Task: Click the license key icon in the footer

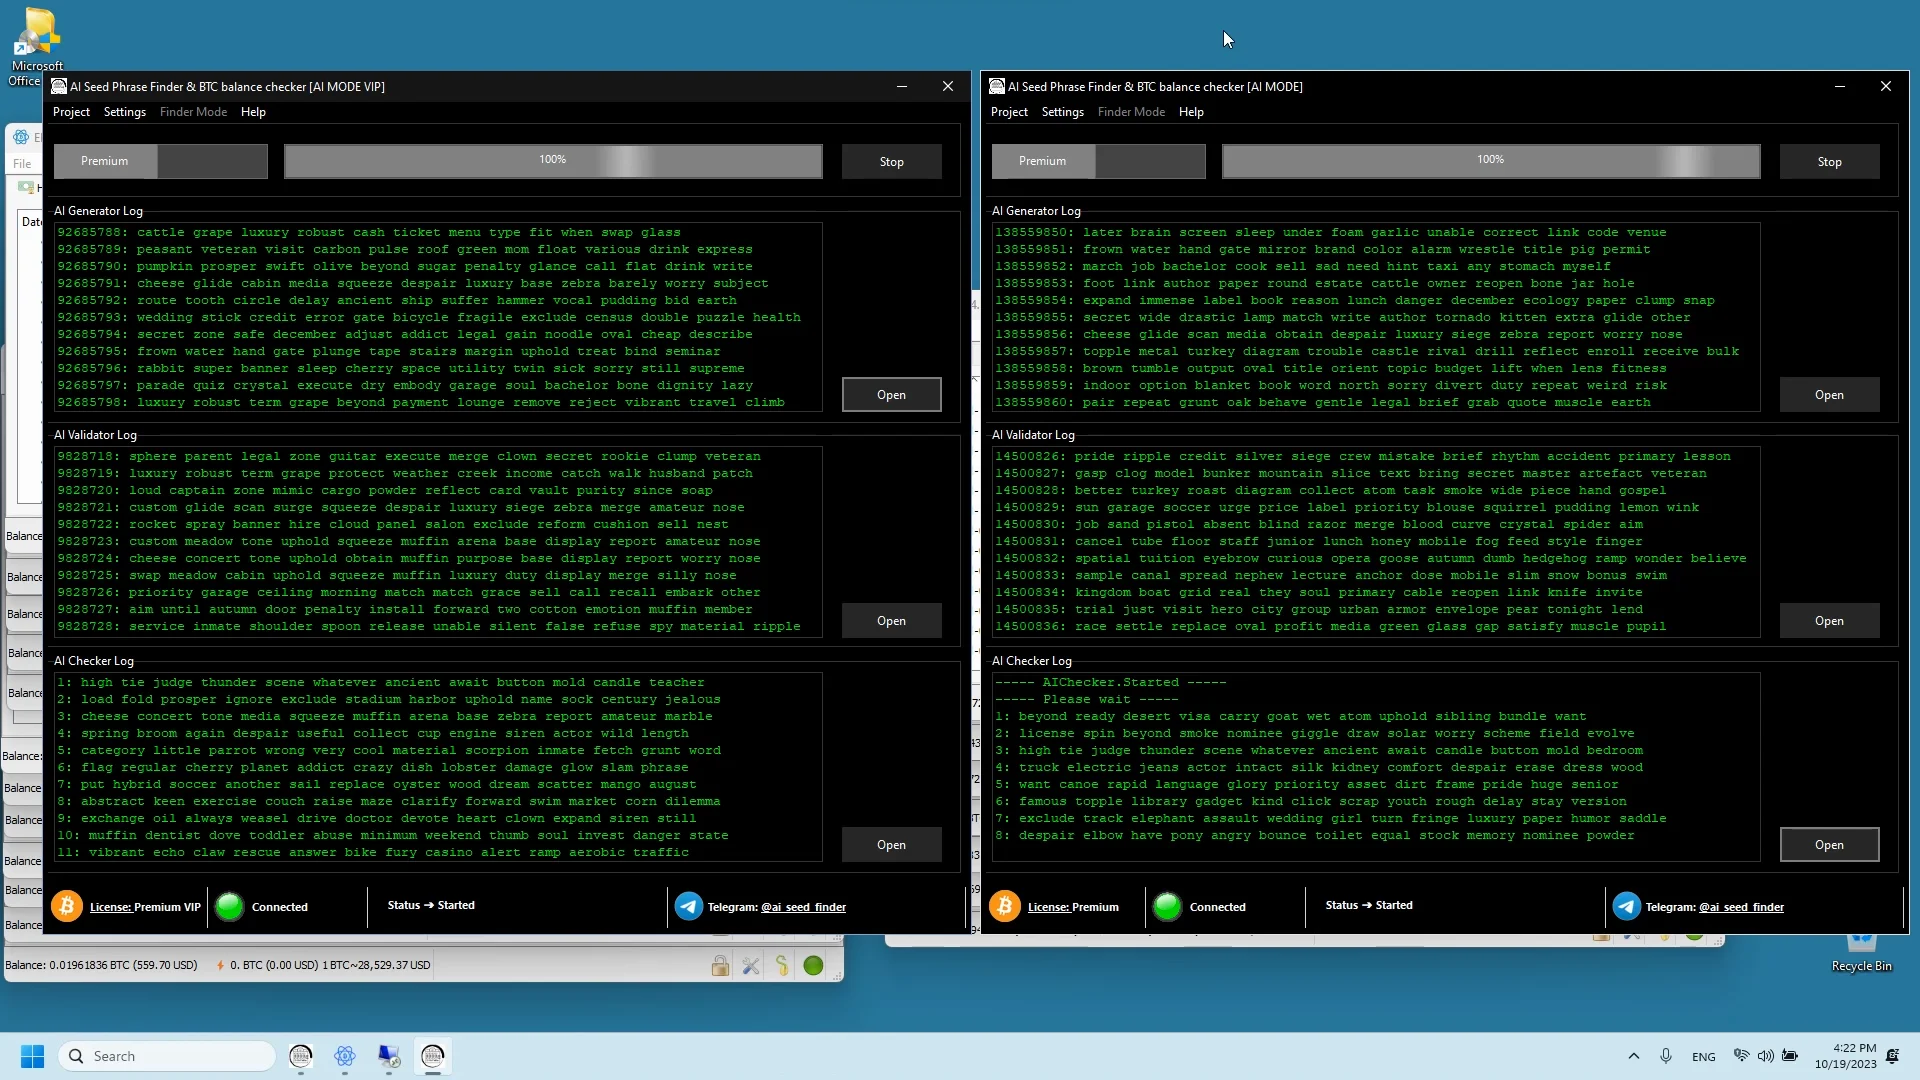Action: pyautogui.click(x=66, y=906)
